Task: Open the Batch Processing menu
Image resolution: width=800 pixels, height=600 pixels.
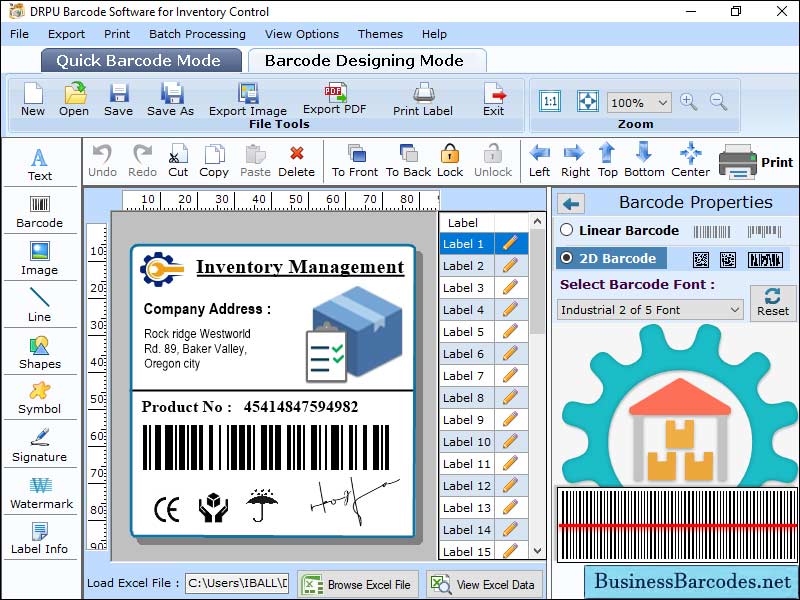Action: (x=198, y=33)
